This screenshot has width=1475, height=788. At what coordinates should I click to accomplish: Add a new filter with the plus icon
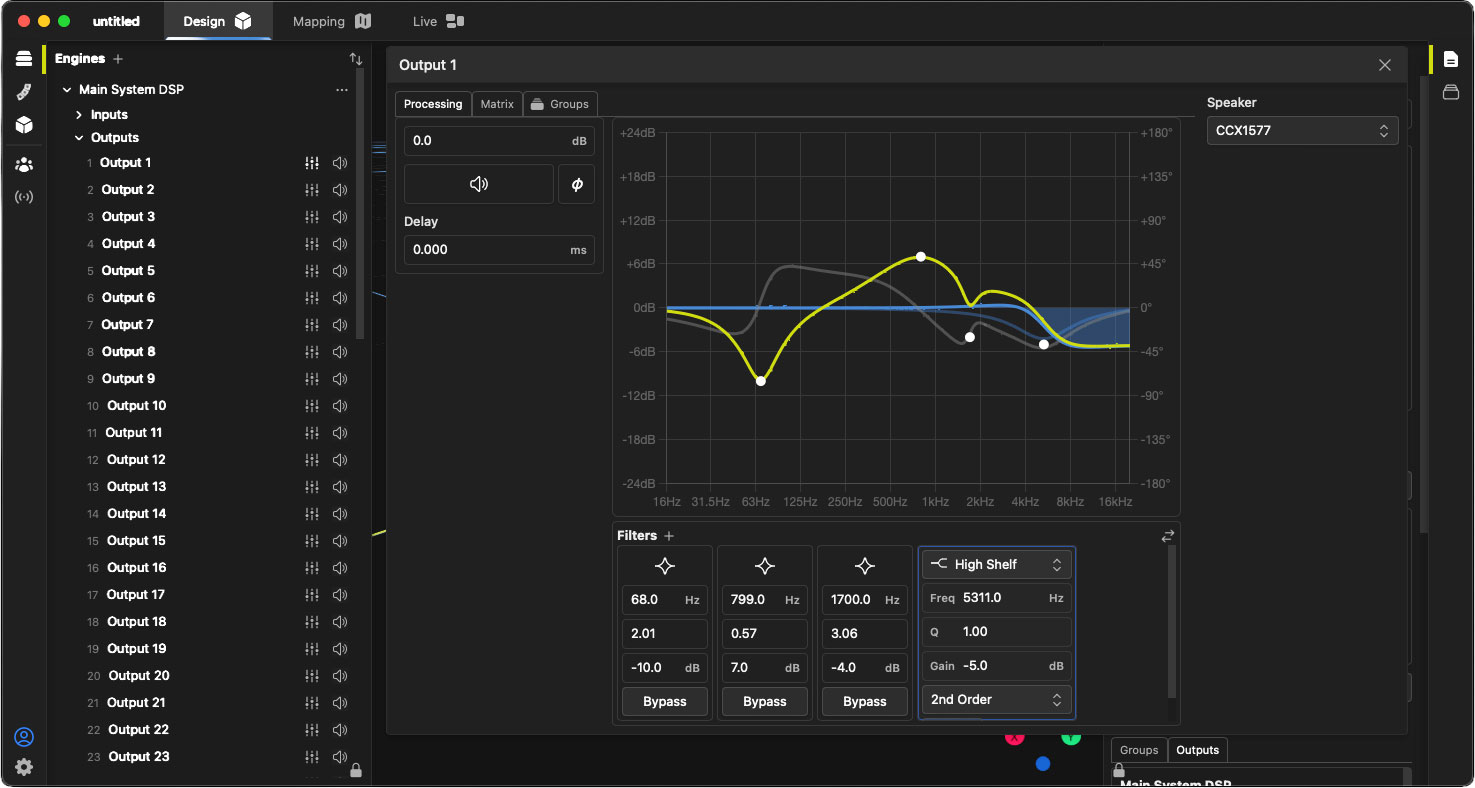click(670, 536)
